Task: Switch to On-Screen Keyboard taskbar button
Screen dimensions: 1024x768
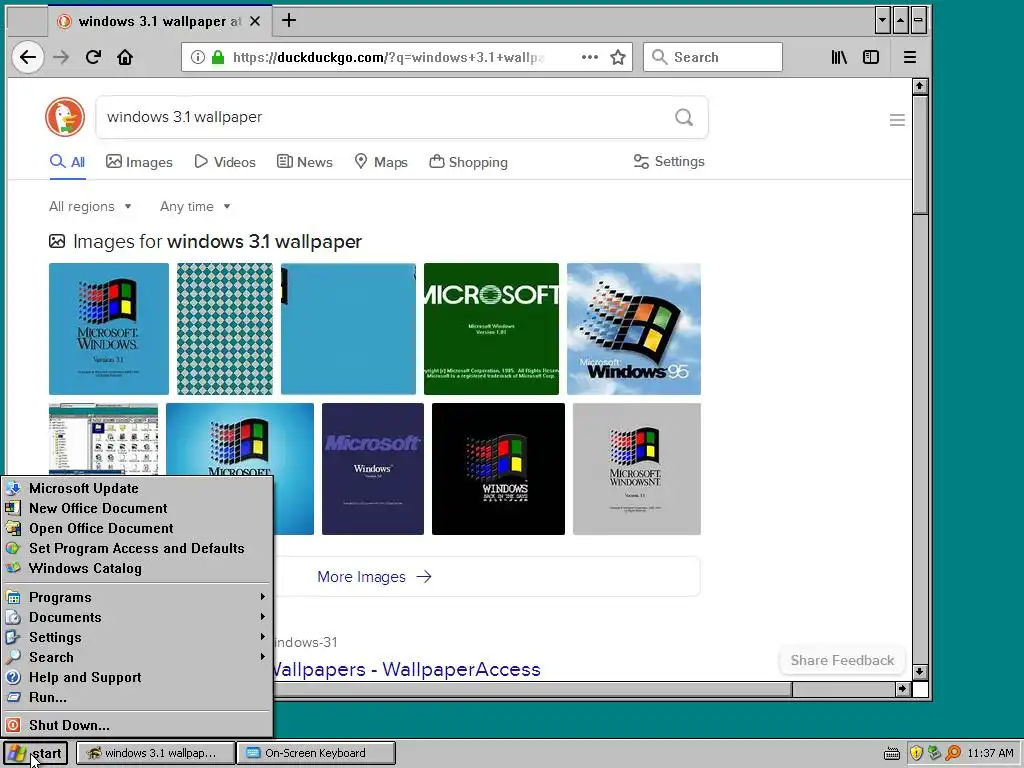Action: click(315, 753)
